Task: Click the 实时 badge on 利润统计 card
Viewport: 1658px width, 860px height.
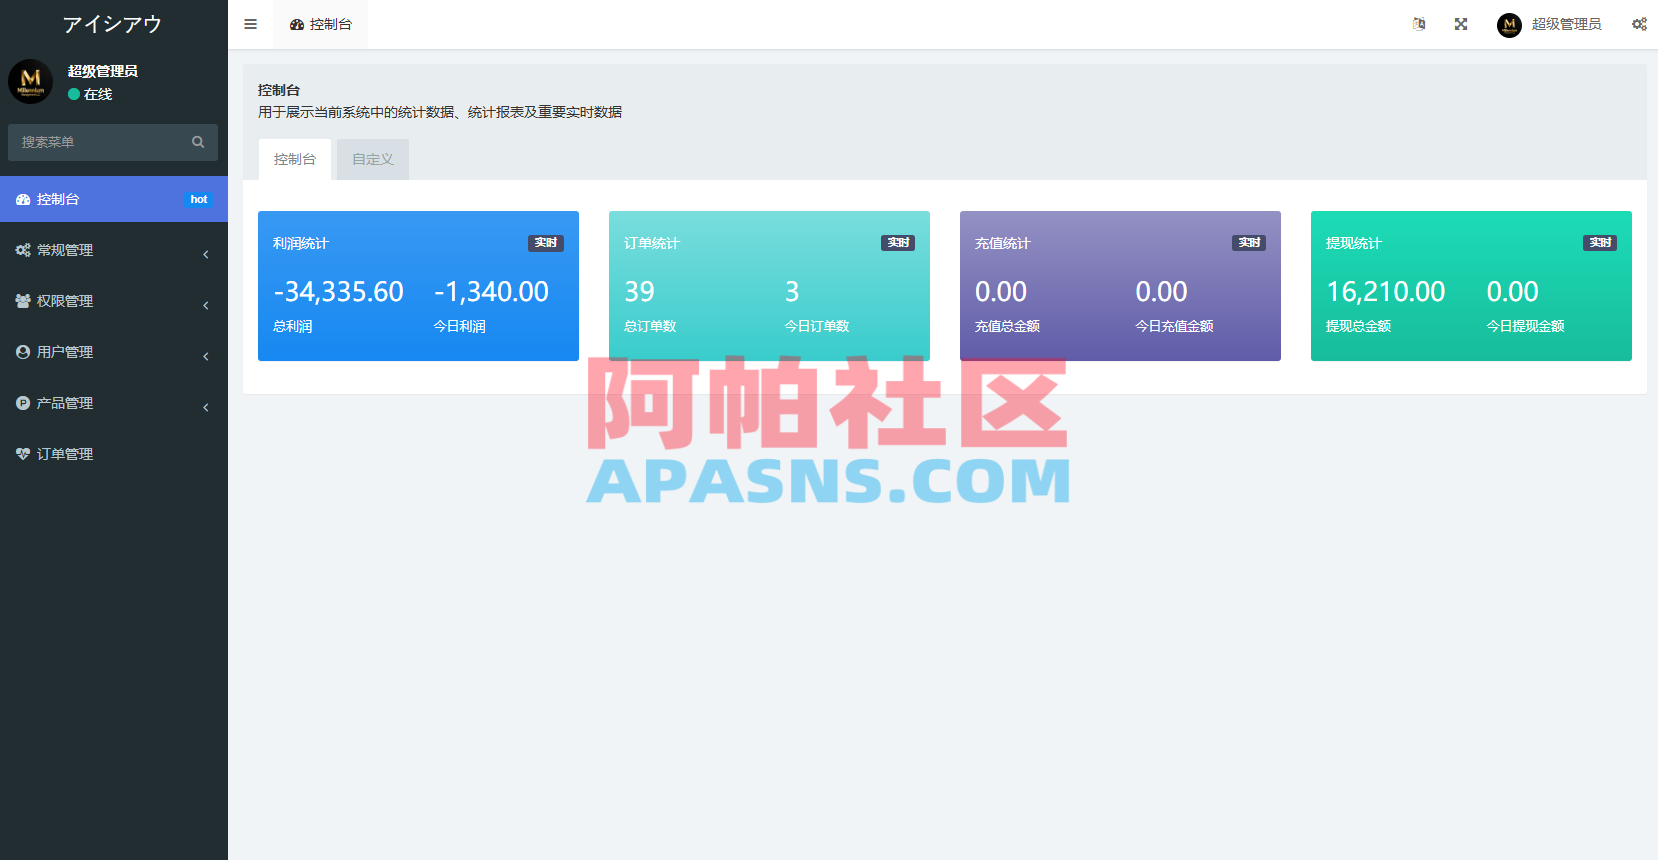Action: 546,243
